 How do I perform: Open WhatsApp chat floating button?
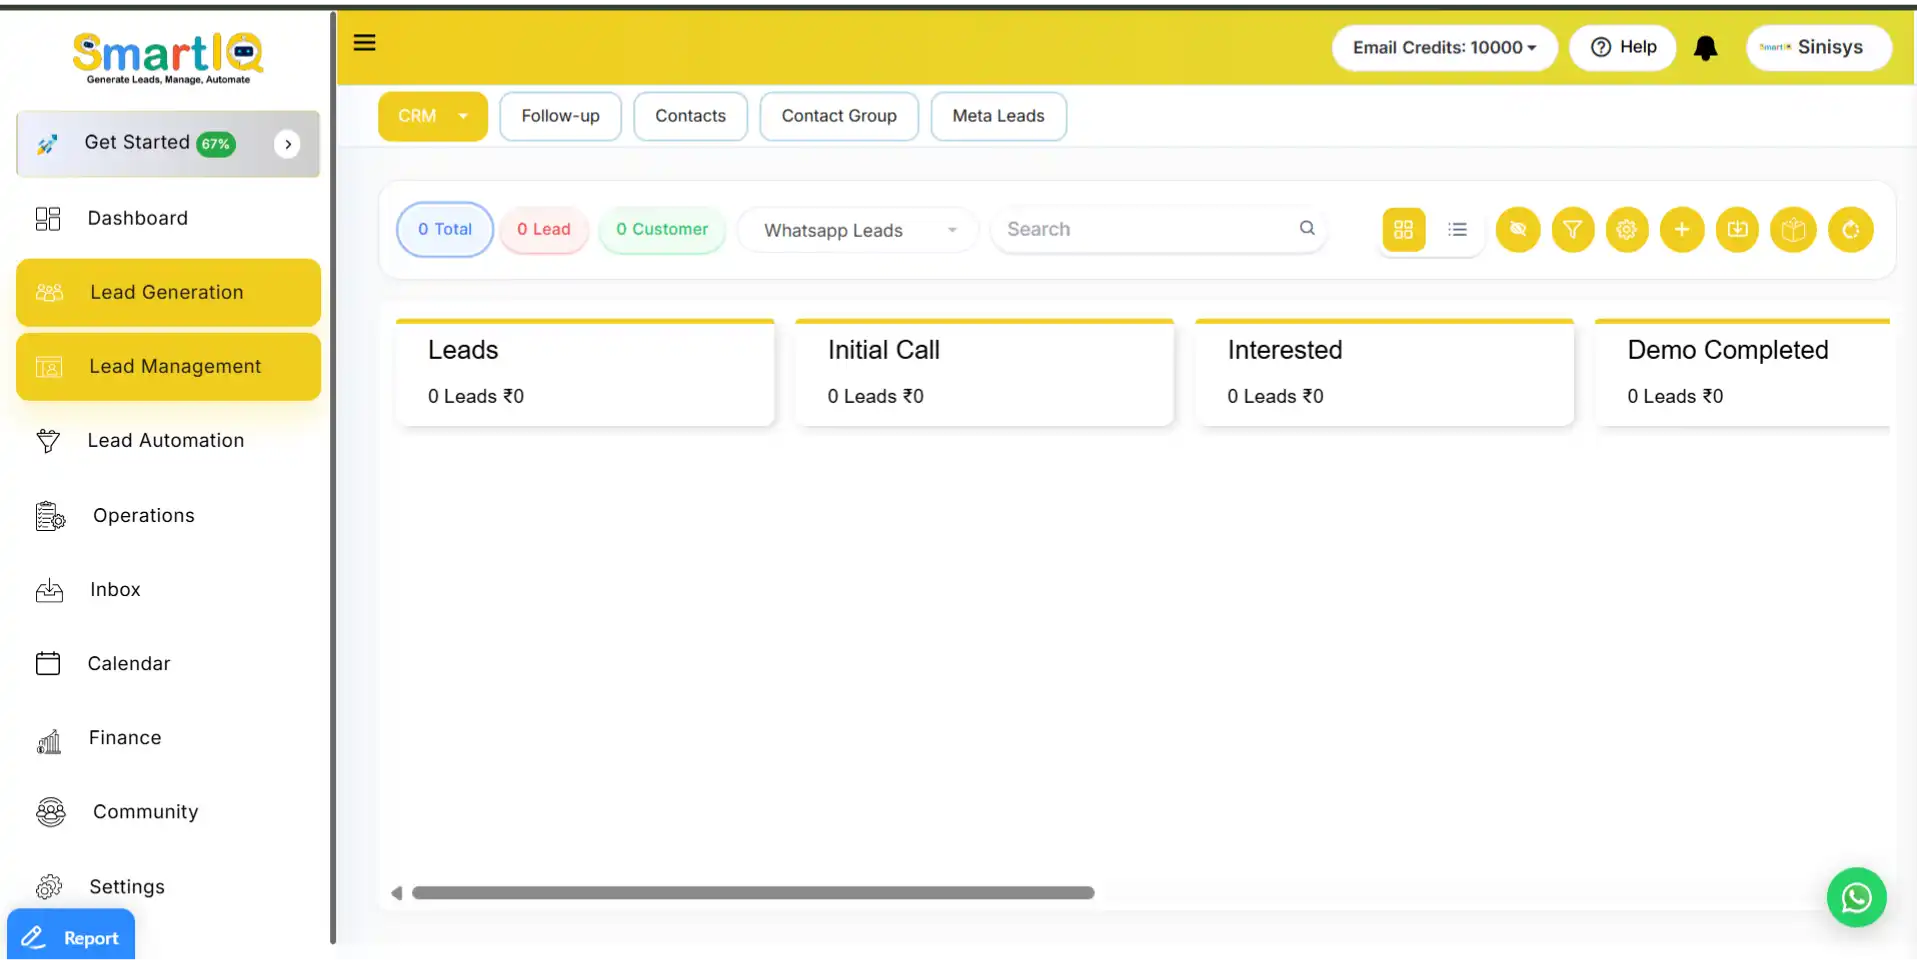[x=1856, y=897]
